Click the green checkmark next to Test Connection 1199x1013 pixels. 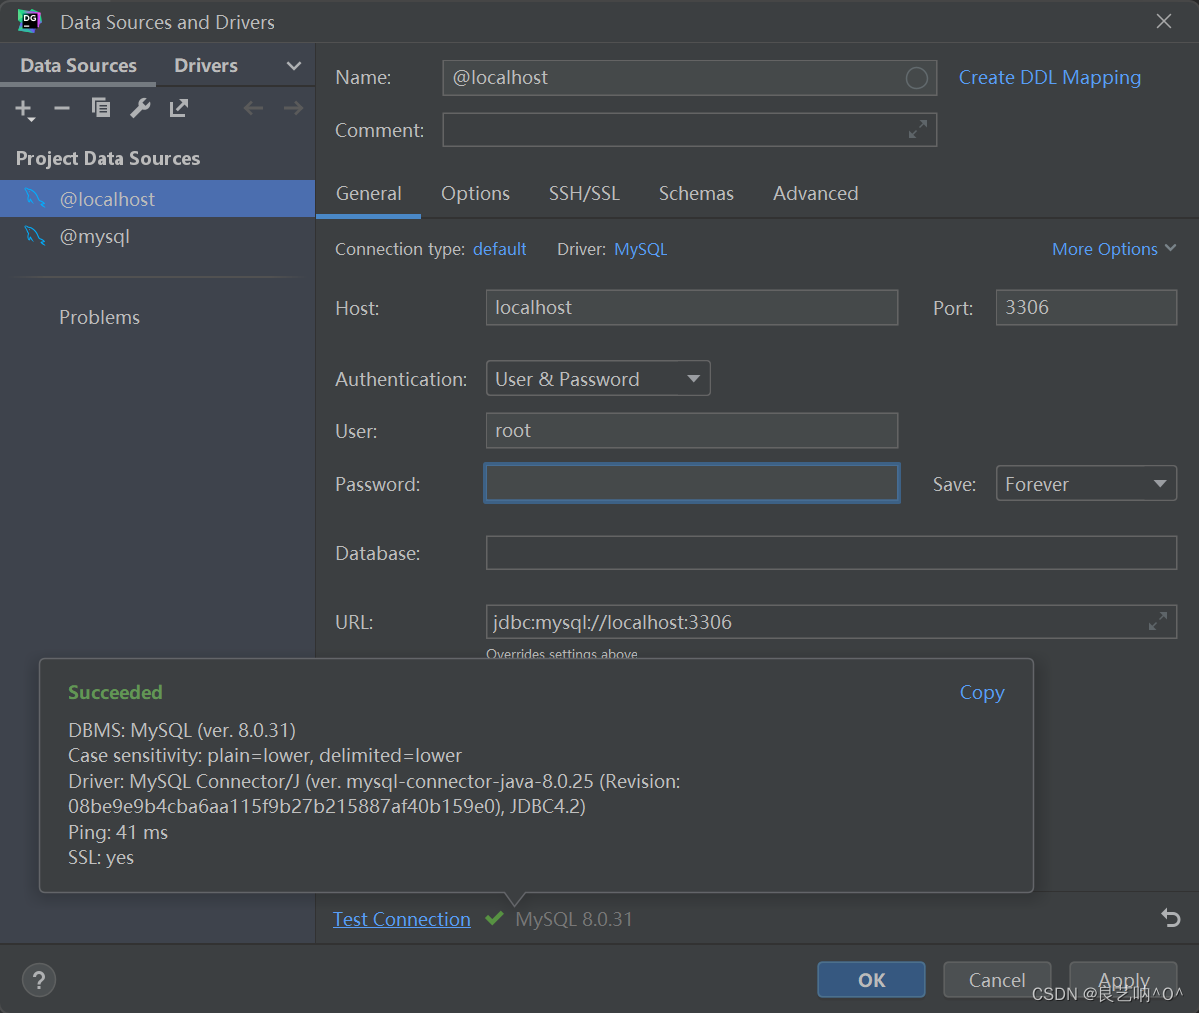[494, 917]
